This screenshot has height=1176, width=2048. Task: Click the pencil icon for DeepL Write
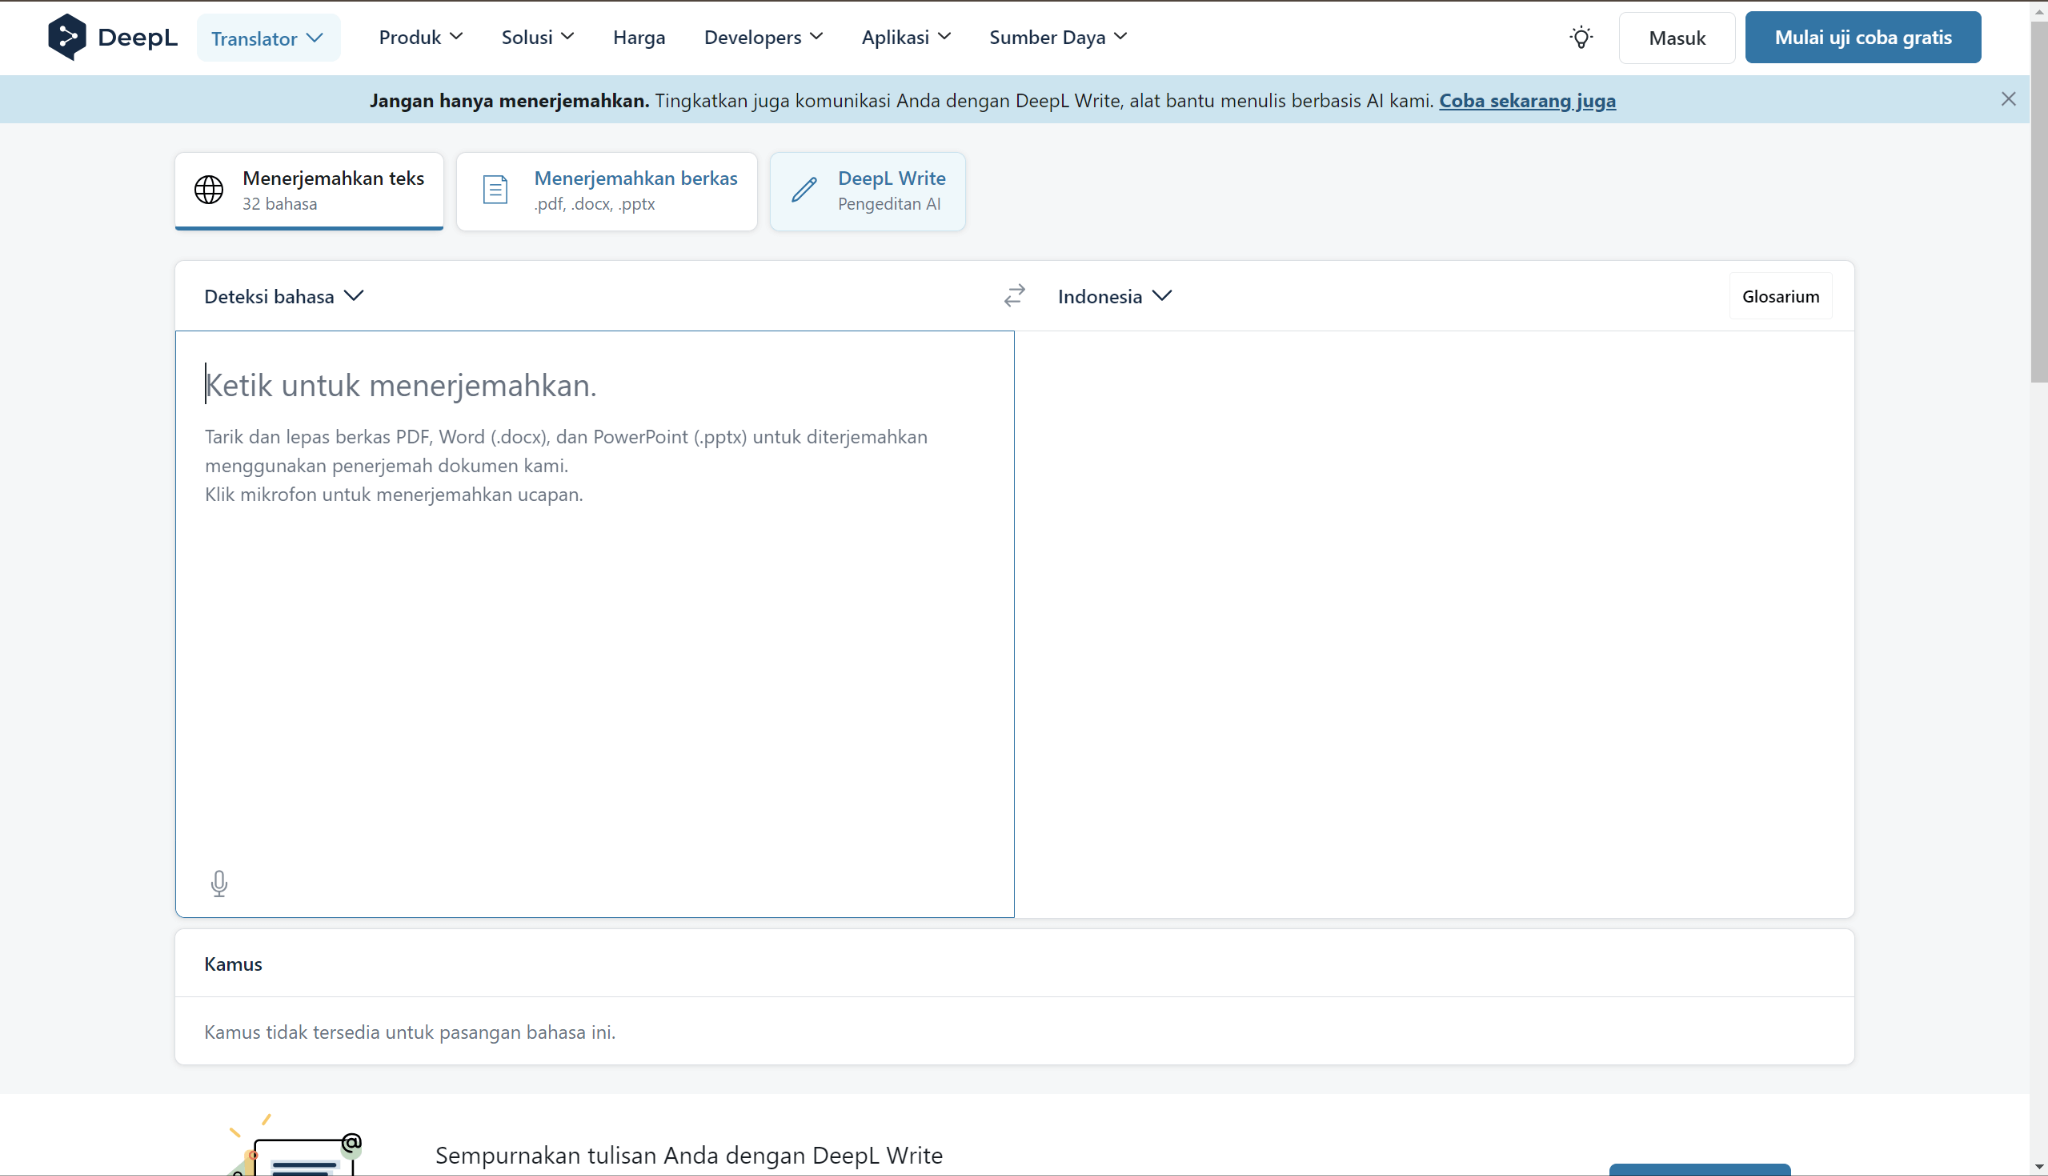coord(804,190)
